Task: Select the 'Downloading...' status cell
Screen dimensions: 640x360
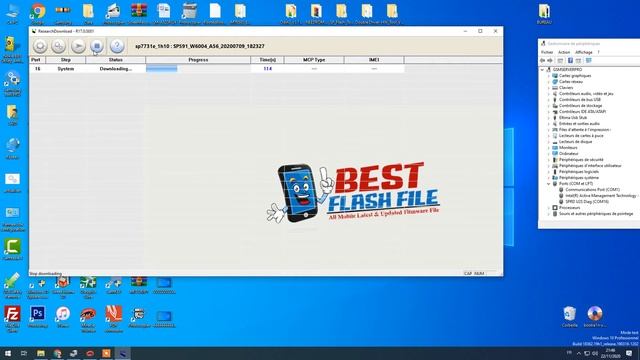Action: 116,69
